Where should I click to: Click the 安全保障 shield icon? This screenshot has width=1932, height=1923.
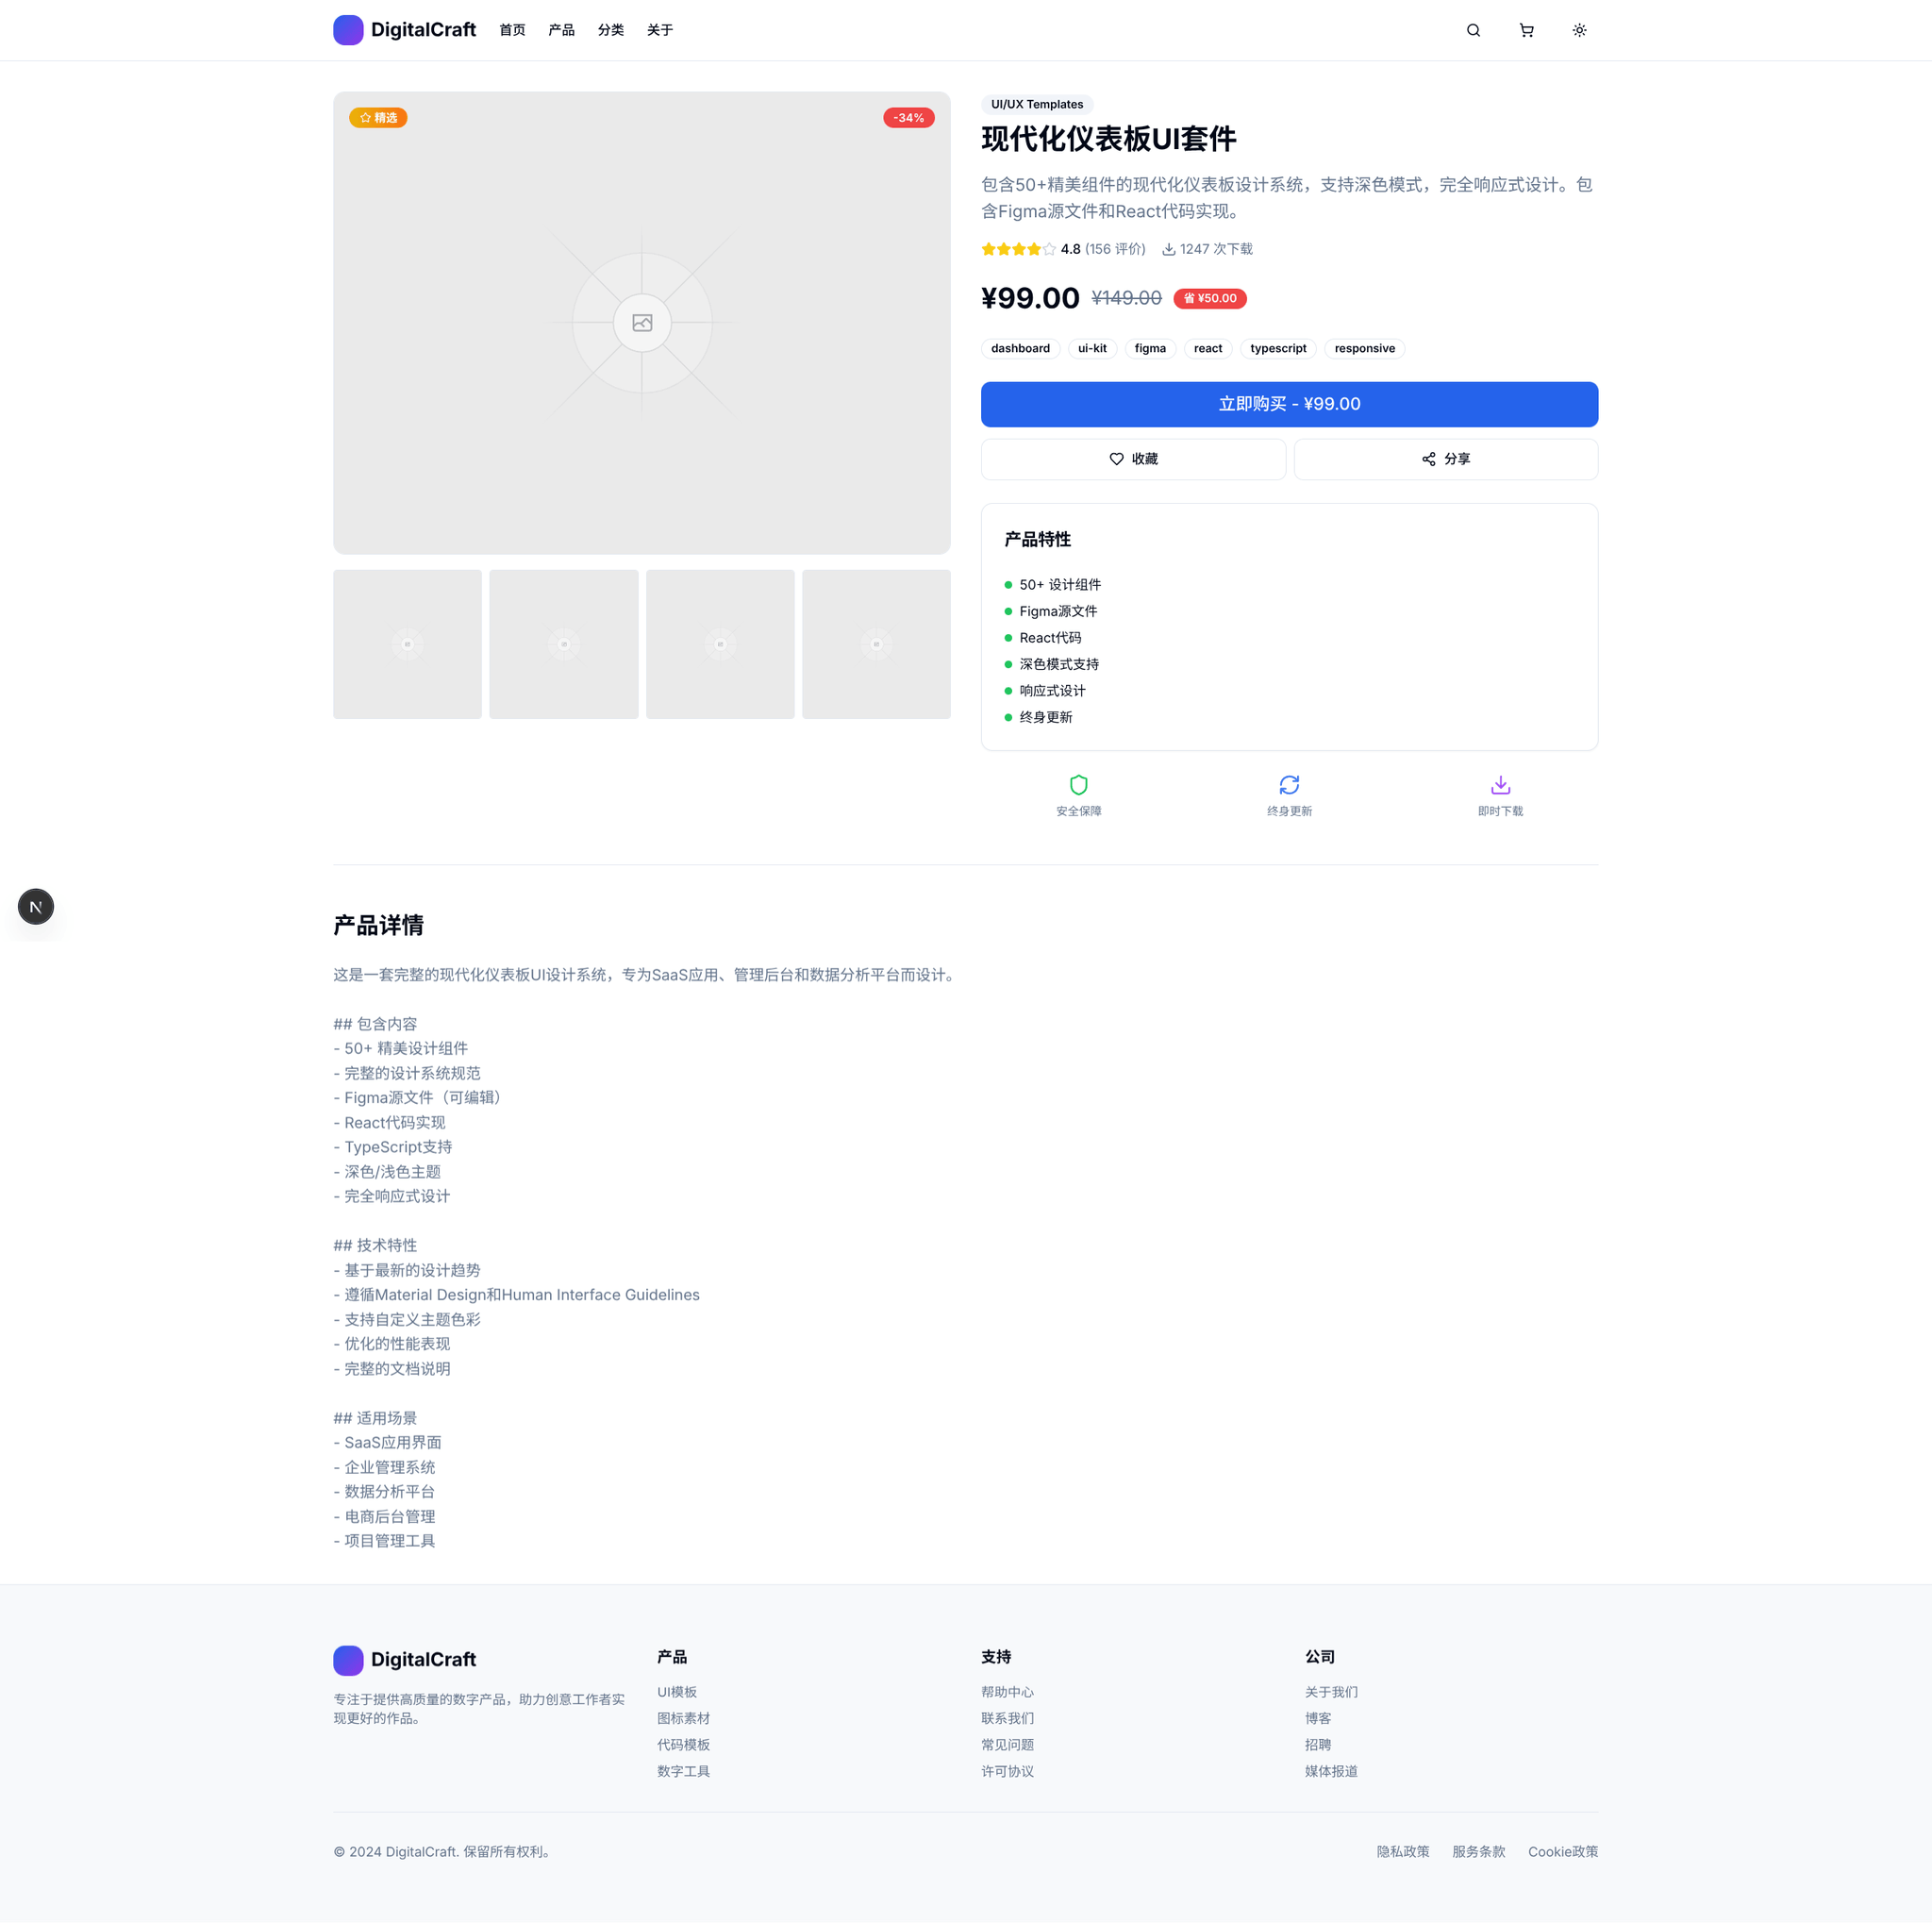(x=1078, y=785)
